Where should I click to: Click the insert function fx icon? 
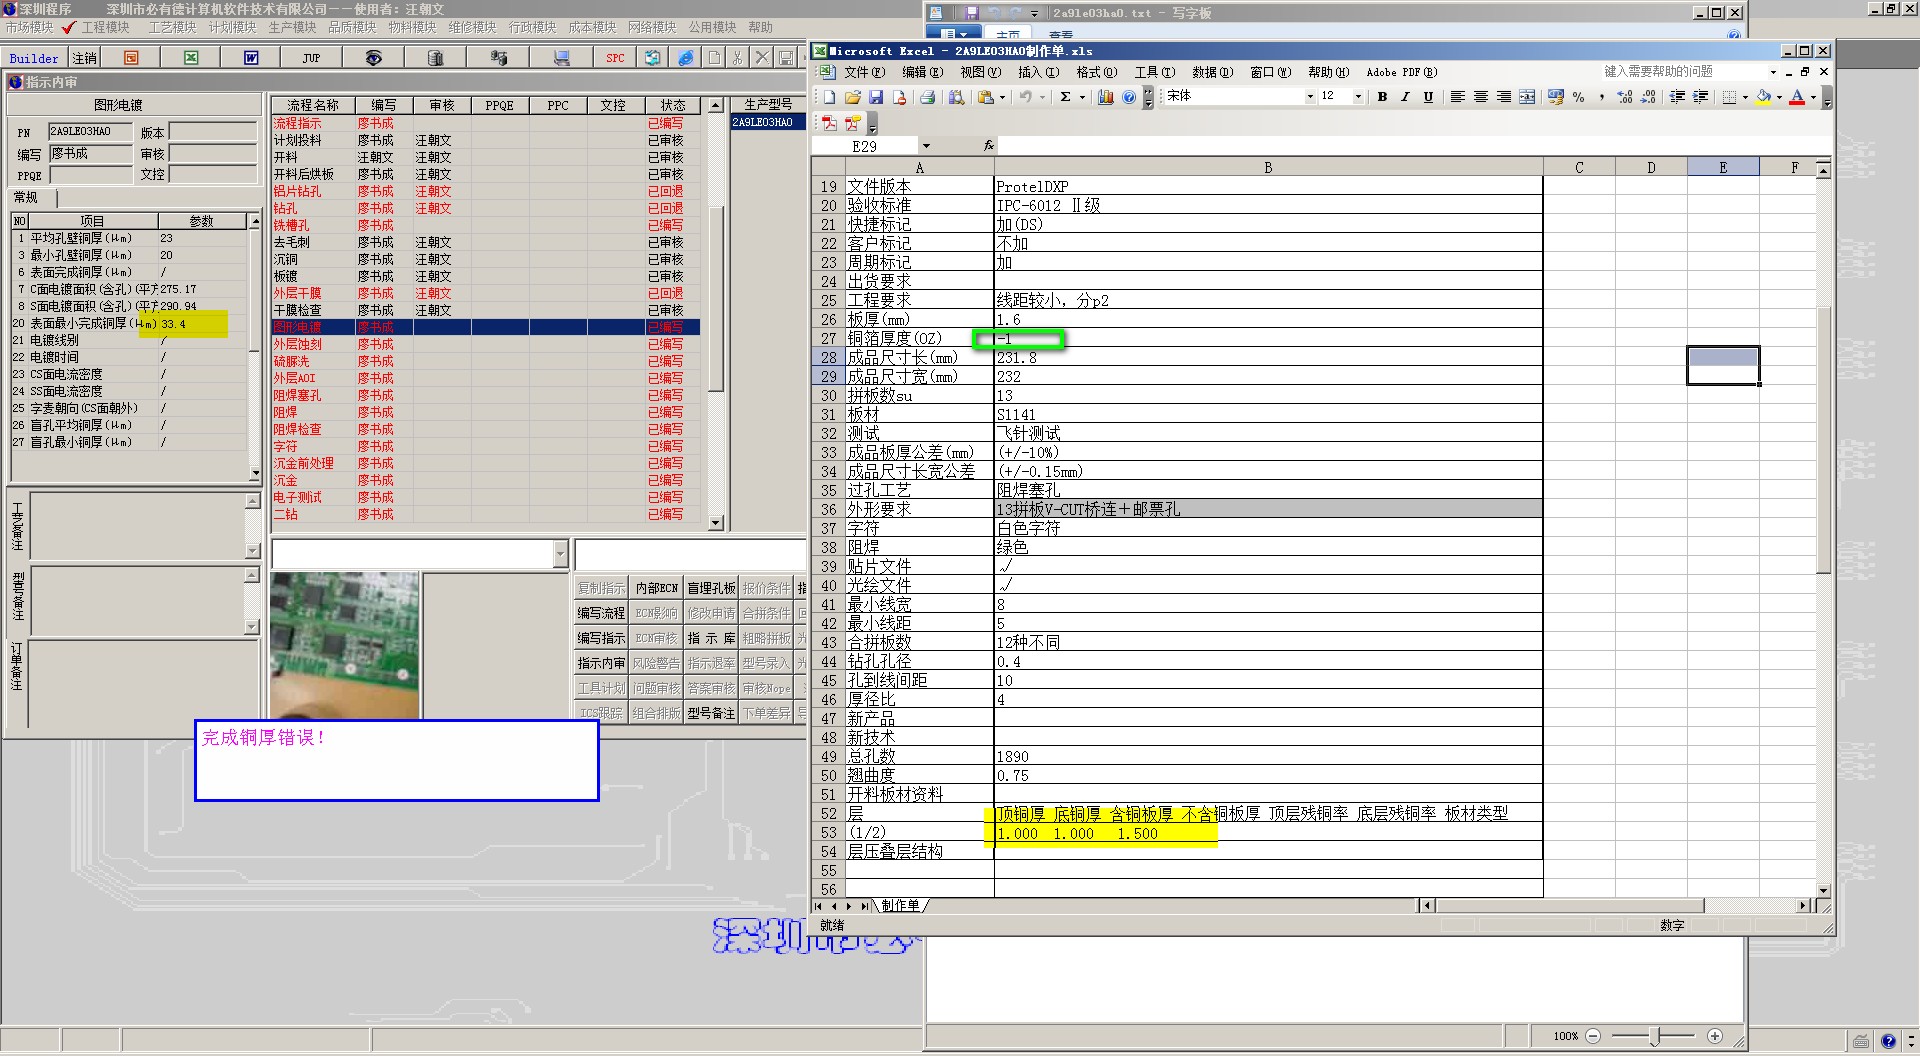988,146
